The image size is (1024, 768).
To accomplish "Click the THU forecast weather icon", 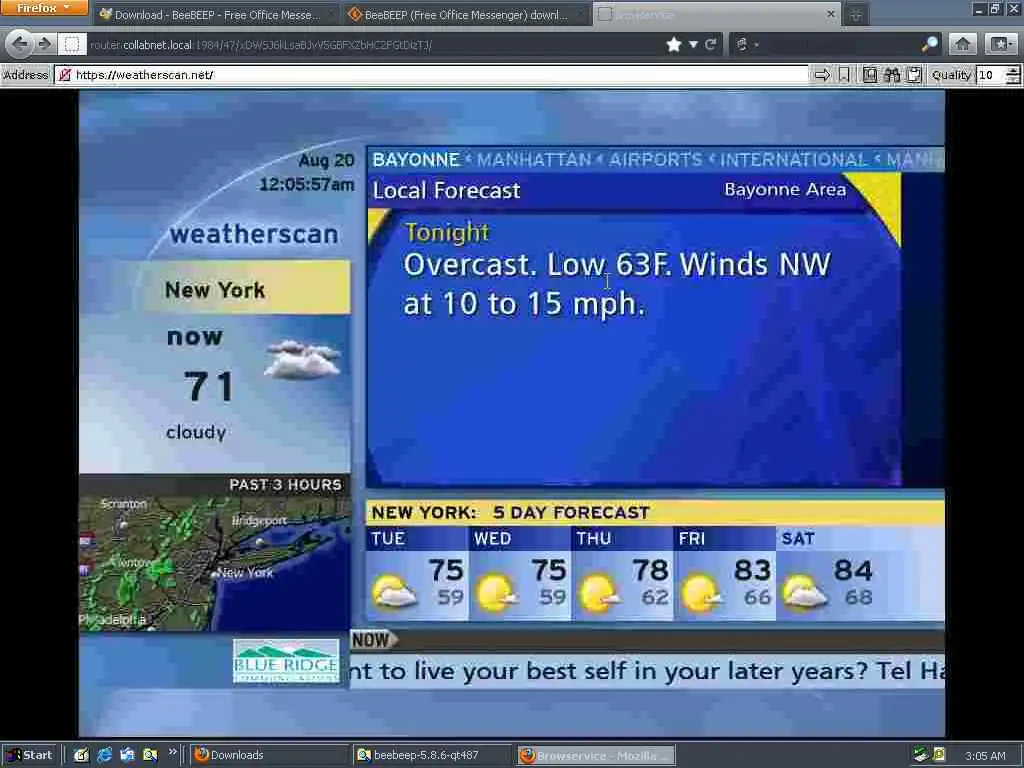I will pos(599,593).
